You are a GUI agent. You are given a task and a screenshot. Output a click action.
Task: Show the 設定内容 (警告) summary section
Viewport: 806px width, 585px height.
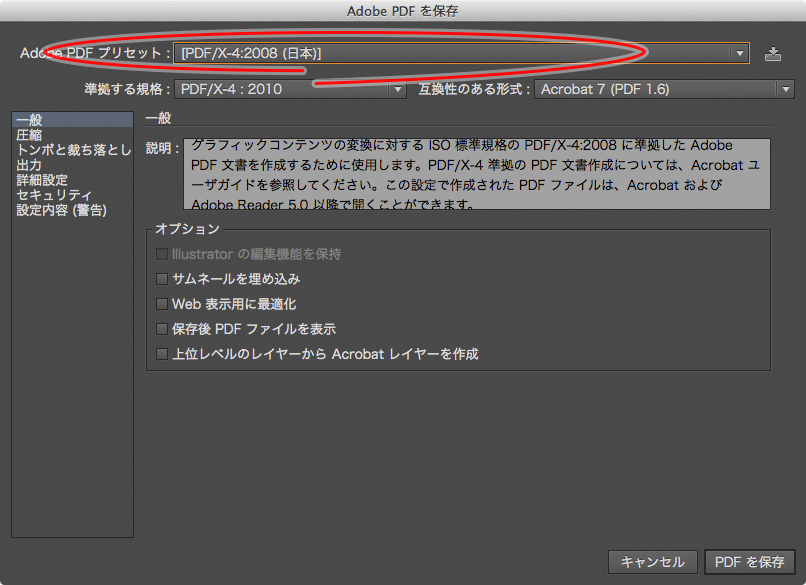61,210
